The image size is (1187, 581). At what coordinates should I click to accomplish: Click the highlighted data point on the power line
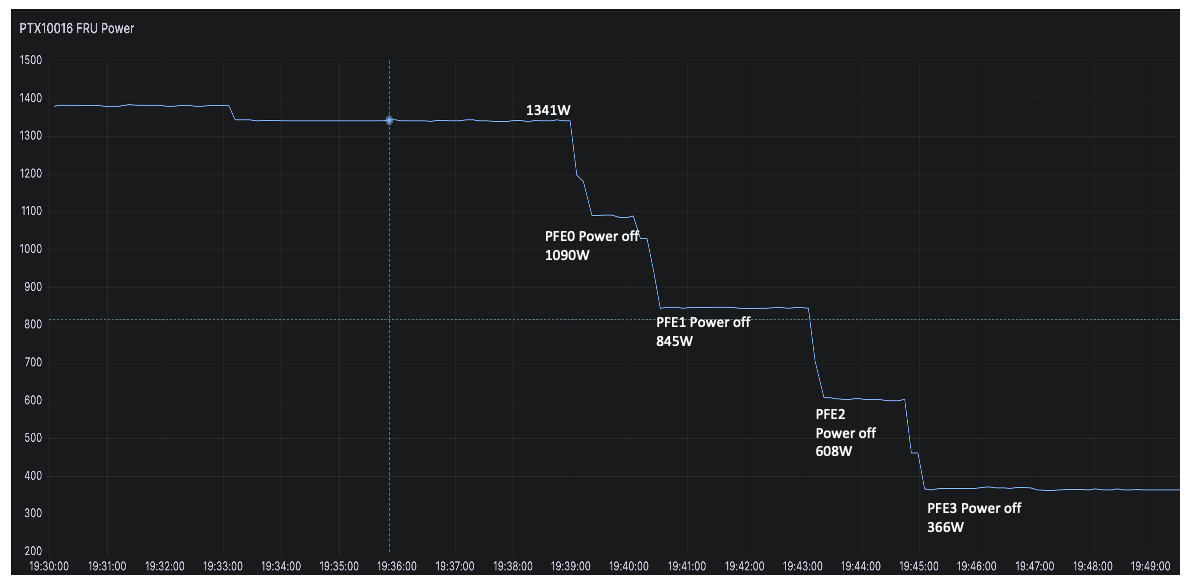389,120
